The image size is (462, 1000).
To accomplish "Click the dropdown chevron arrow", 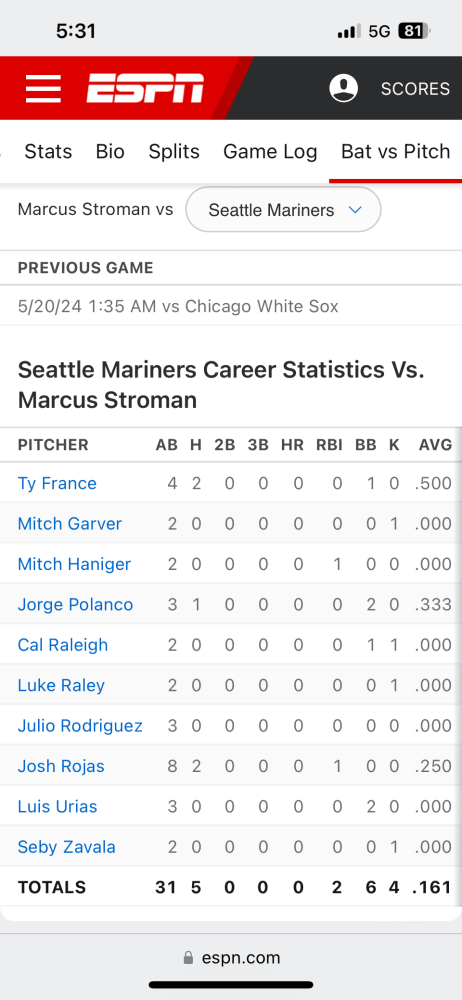I will coord(355,210).
